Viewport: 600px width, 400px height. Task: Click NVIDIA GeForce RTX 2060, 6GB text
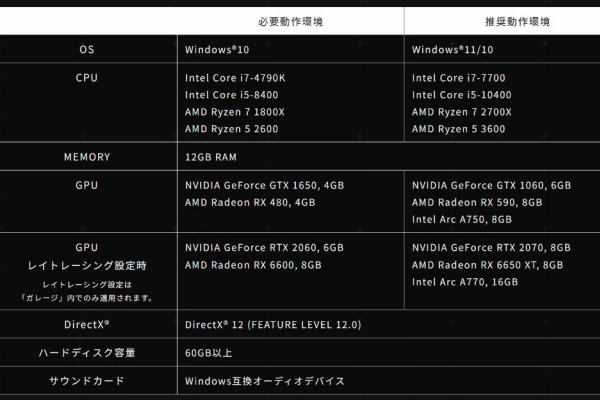pyautogui.click(x=264, y=248)
